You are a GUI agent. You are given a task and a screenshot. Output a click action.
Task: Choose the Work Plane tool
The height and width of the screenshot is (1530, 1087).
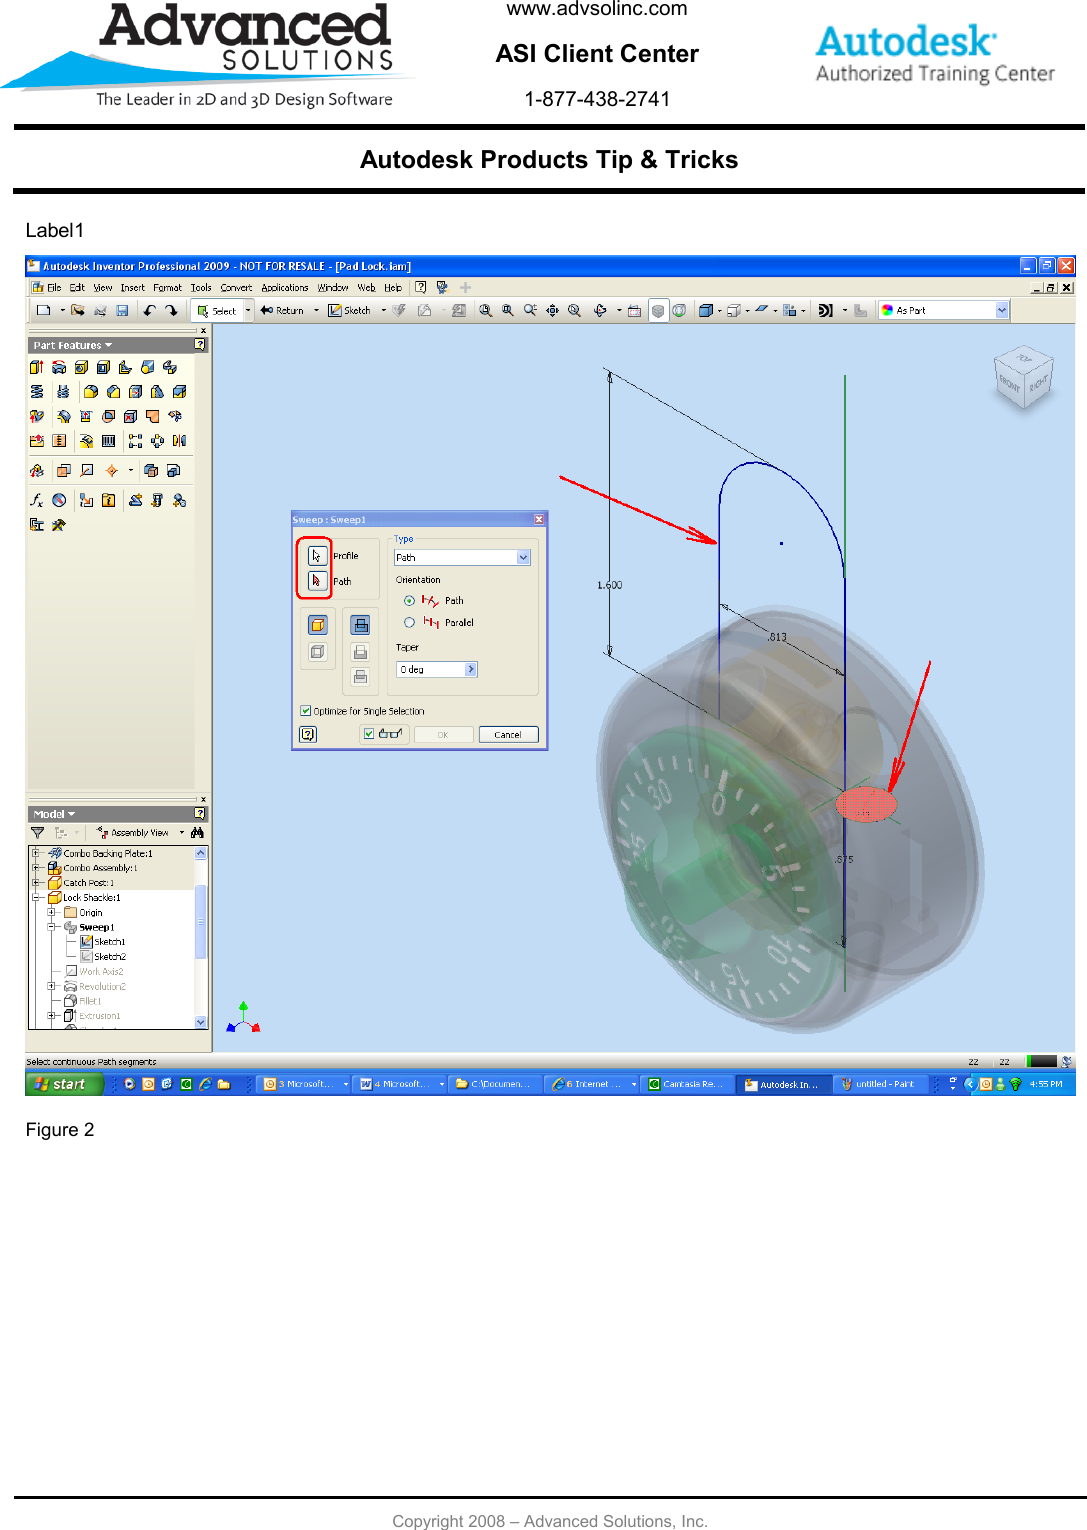pyautogui.click(x=63, y=470)
